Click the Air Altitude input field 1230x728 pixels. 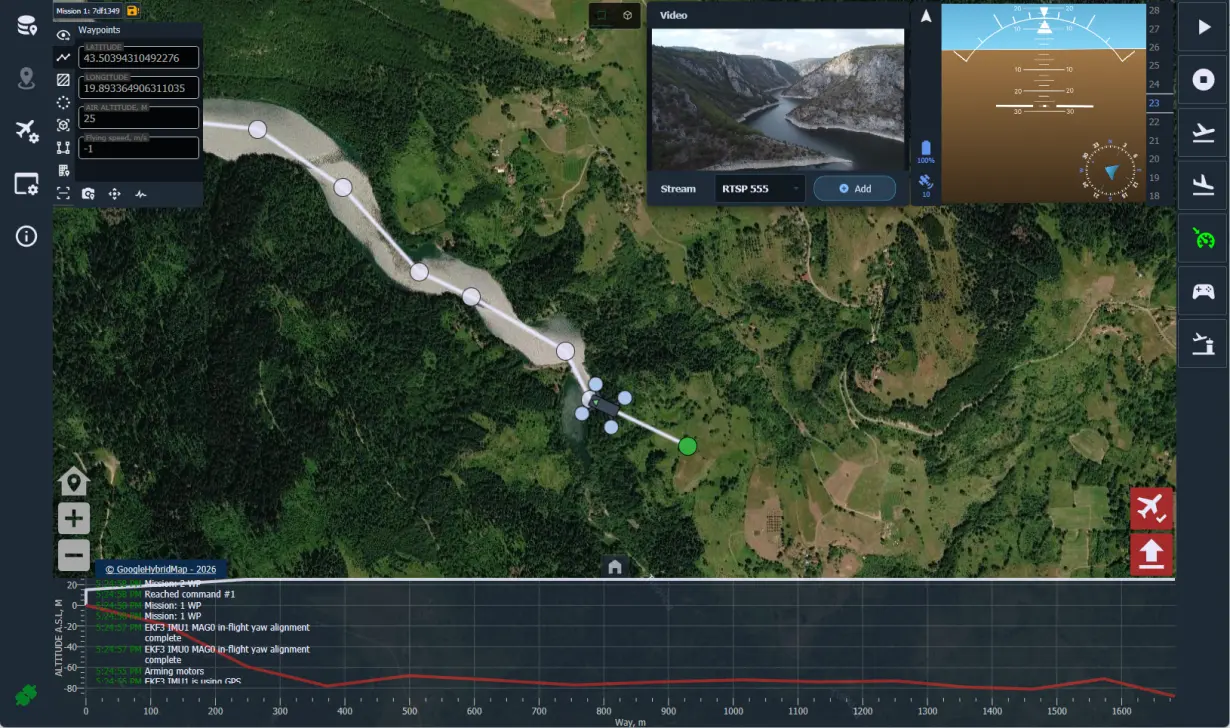click(139, 118)
